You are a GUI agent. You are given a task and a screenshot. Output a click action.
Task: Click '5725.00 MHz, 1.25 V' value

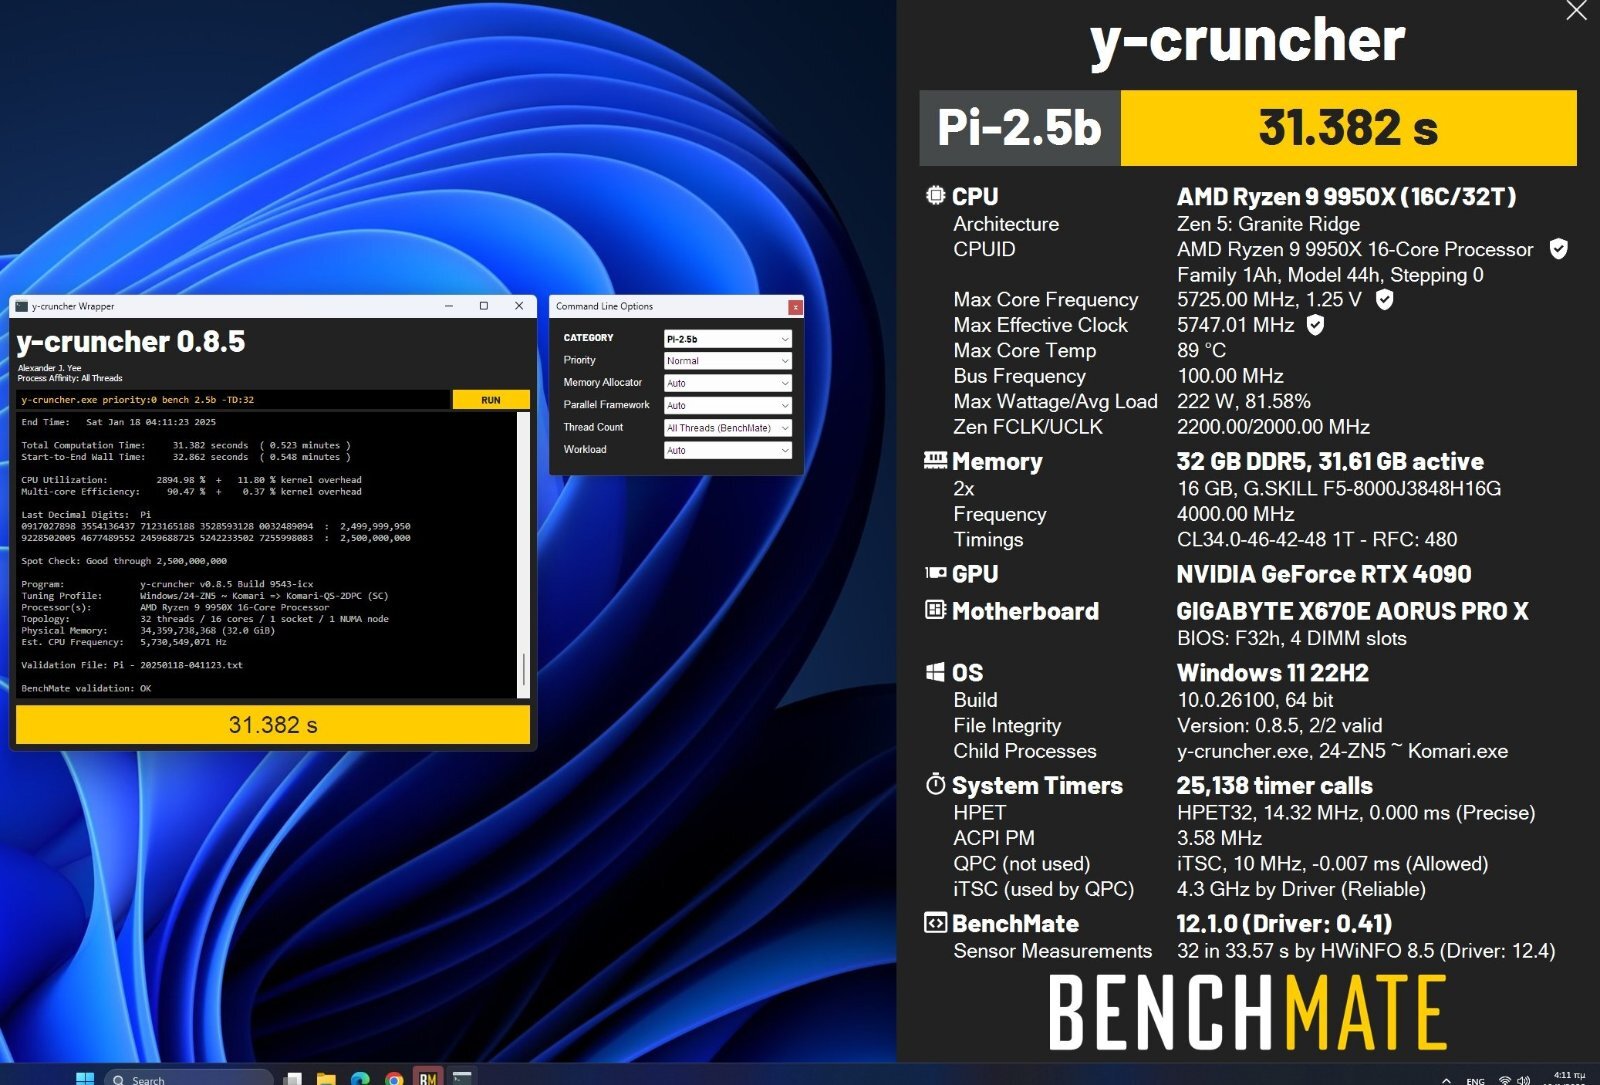1269,299
